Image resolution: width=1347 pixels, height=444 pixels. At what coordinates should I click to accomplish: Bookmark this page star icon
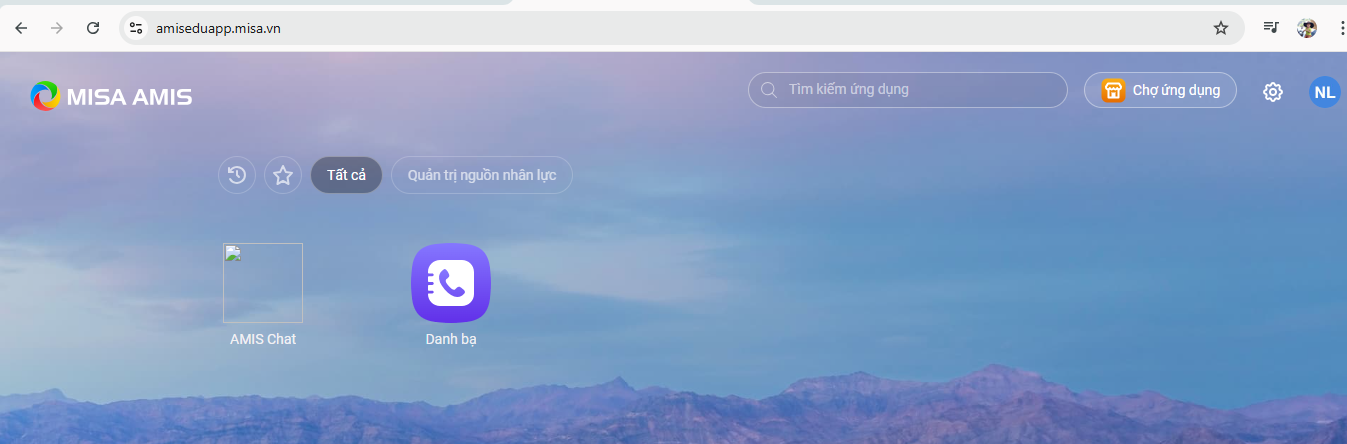(1221, 28)
